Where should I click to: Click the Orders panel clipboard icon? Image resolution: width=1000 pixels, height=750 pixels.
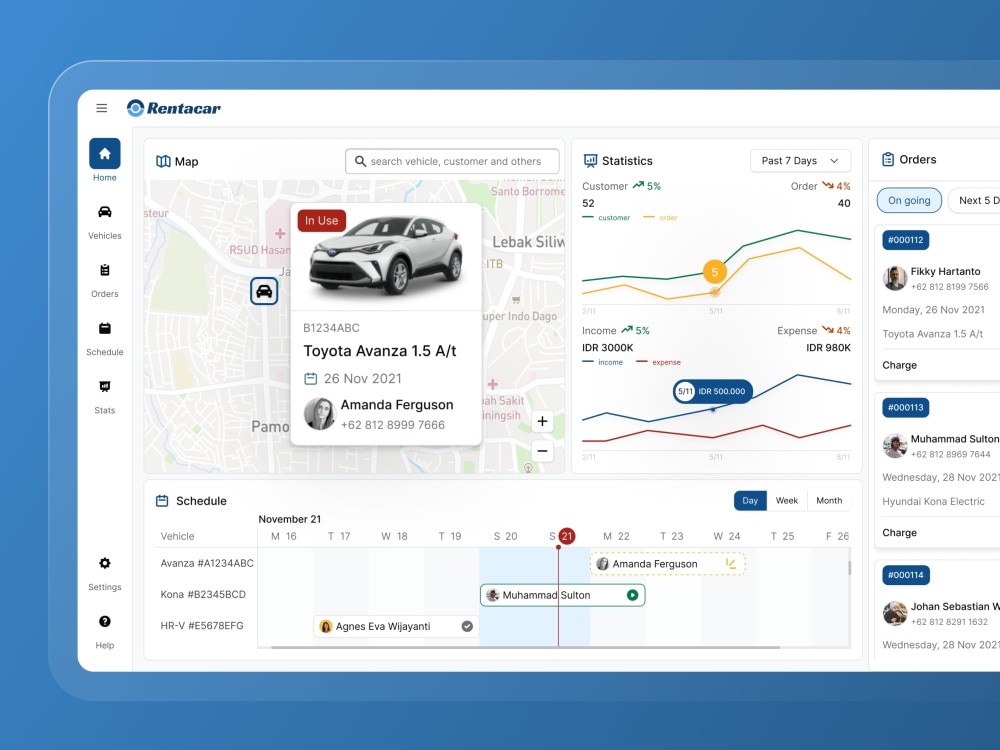tap(888, 159)
